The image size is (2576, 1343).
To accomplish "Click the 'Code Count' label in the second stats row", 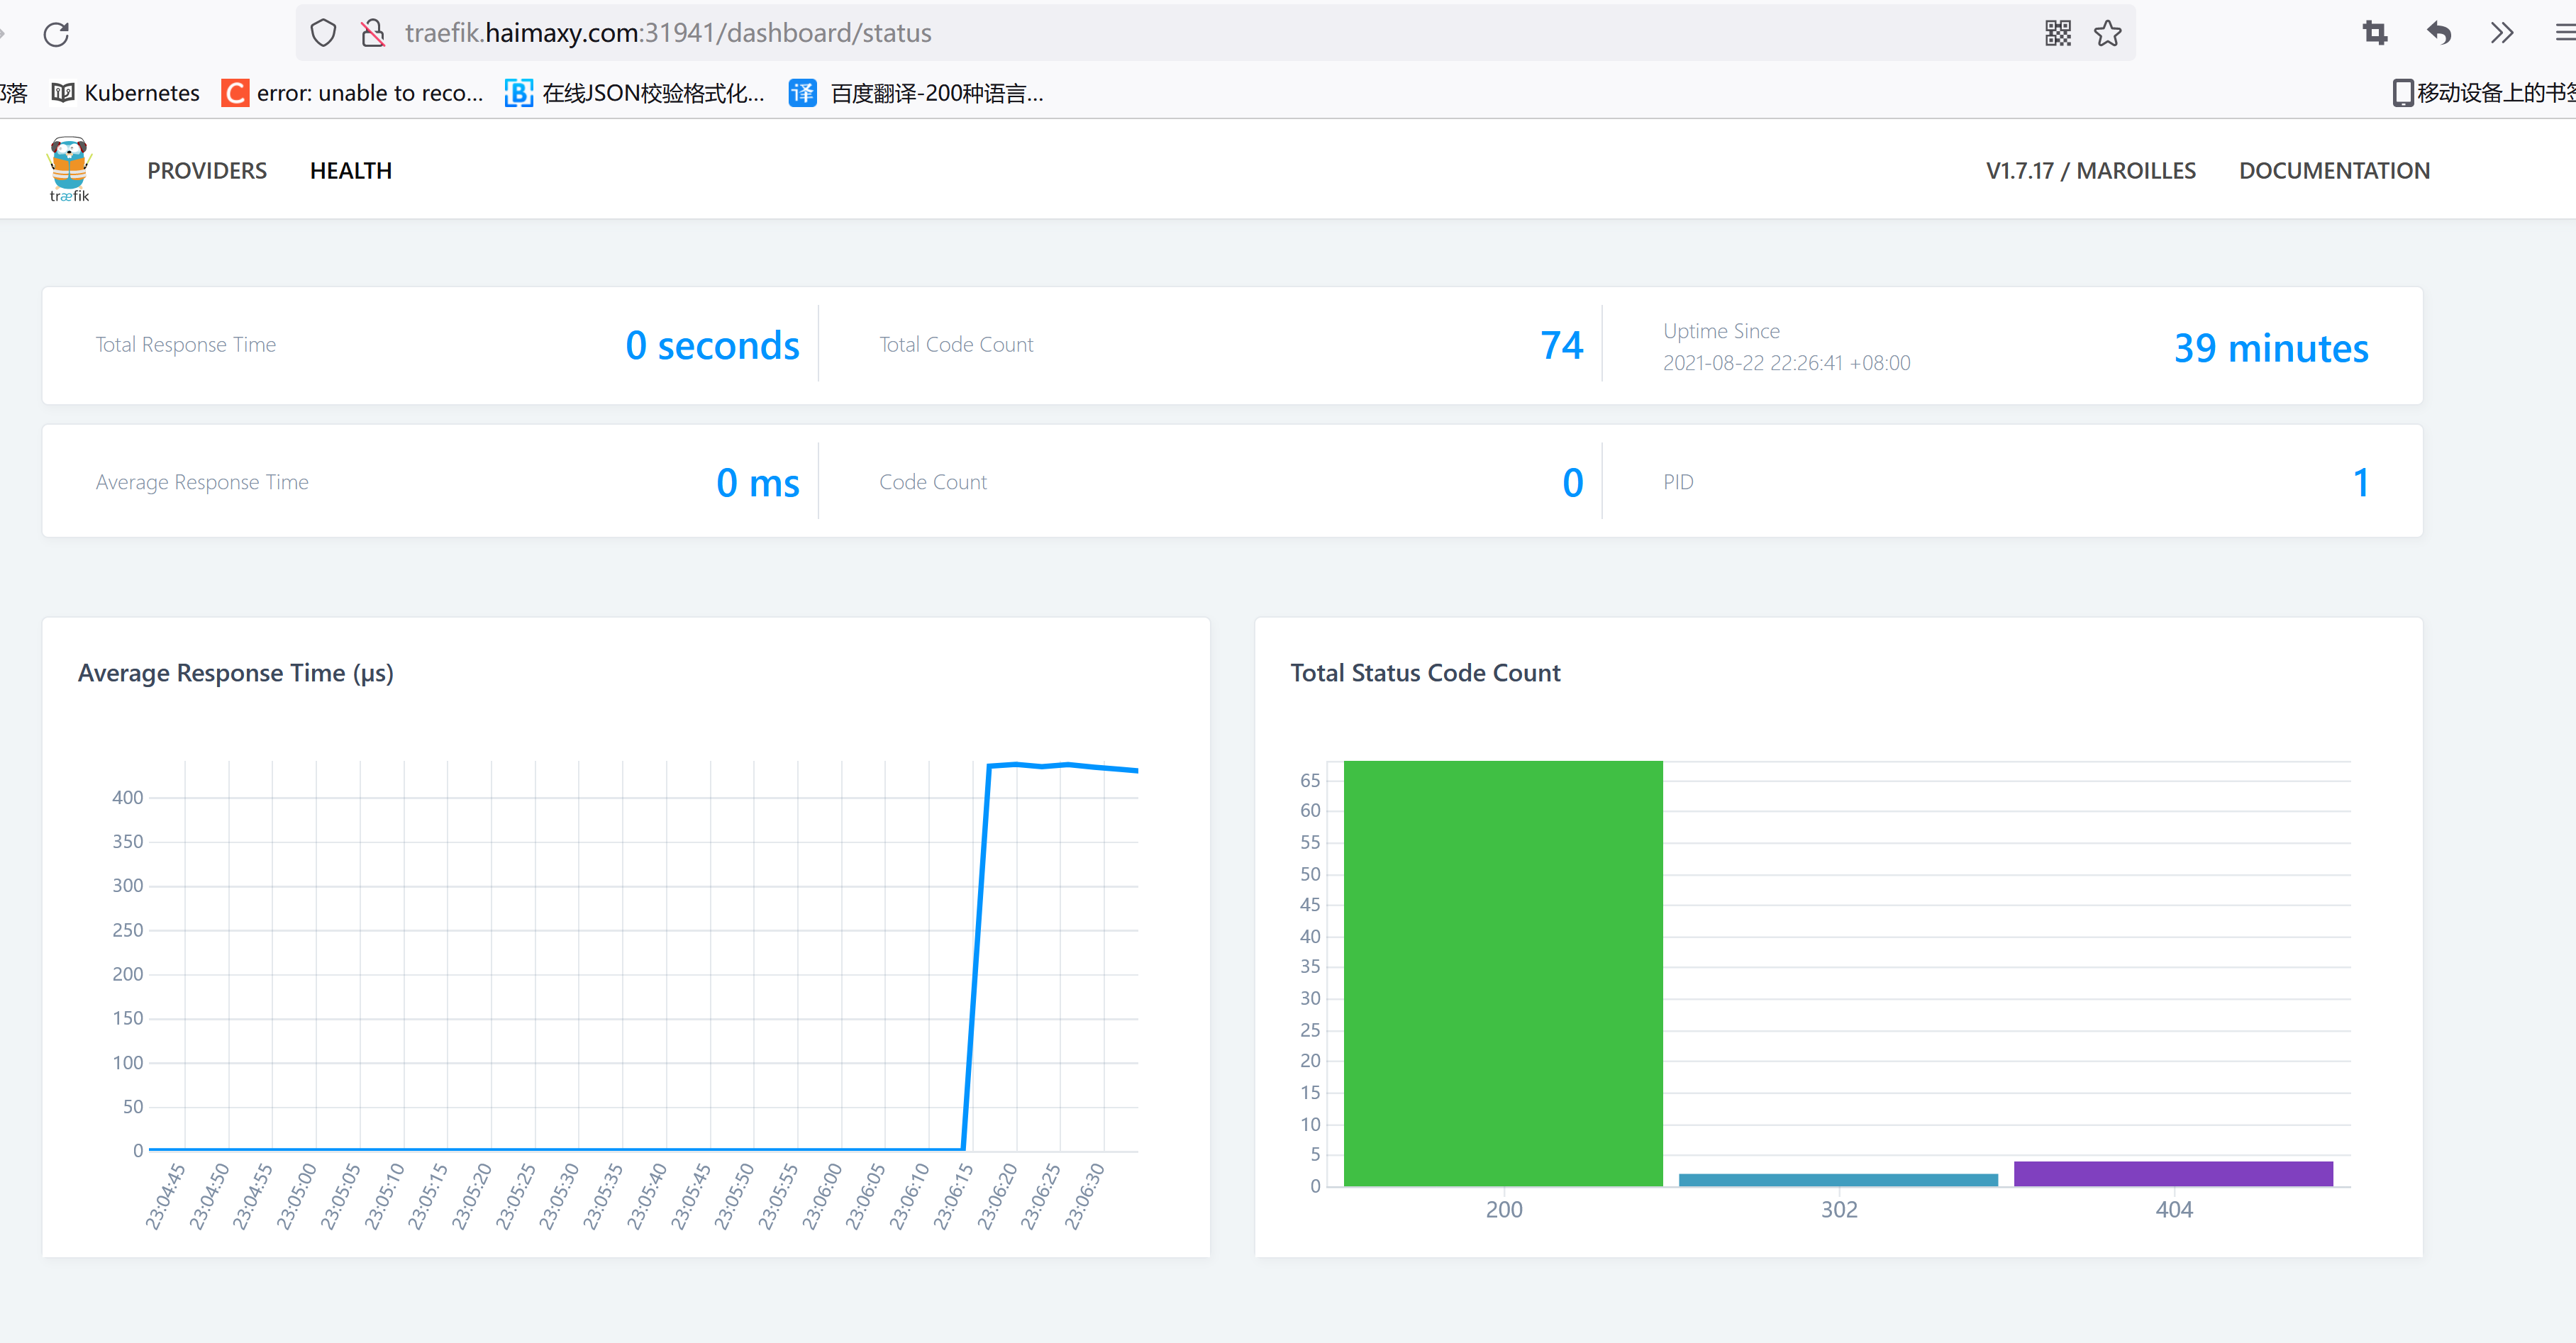I will pyautogui.click(x=932, y=483).
